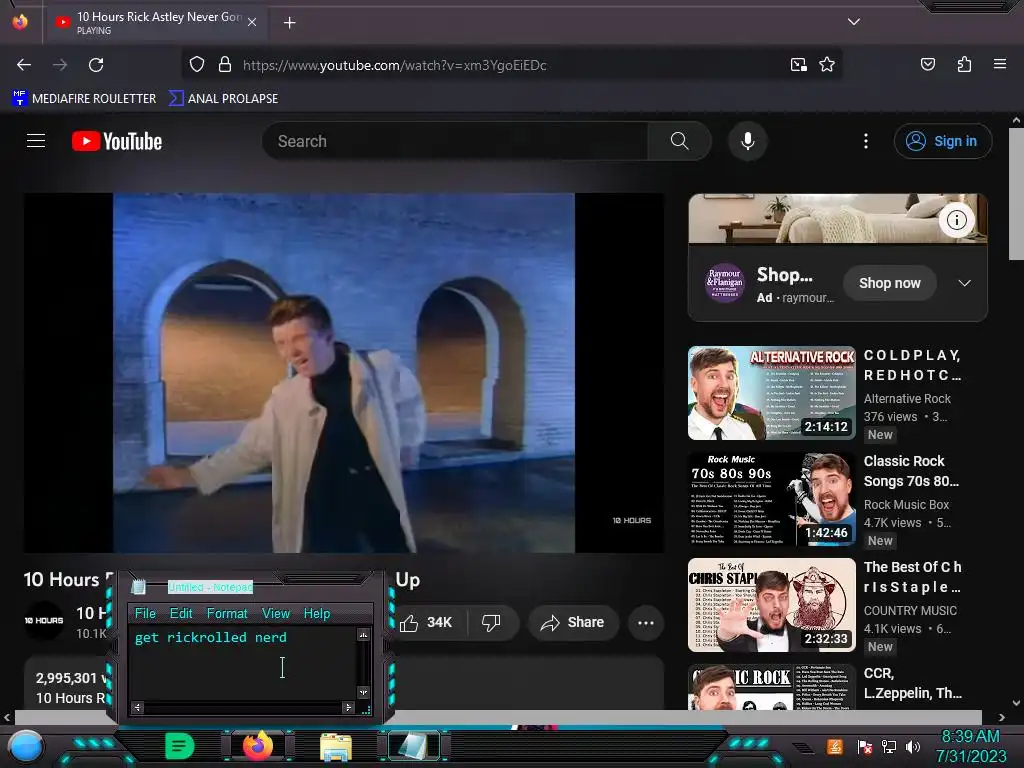Viewport: 1024px width, 768px height.
Task: Open the Alternative Rock 2:14:12 thumbnail
Action: 771,393
